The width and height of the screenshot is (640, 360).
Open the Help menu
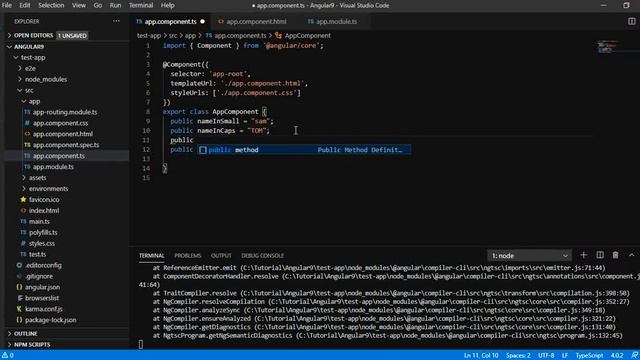tap(167, 5)
